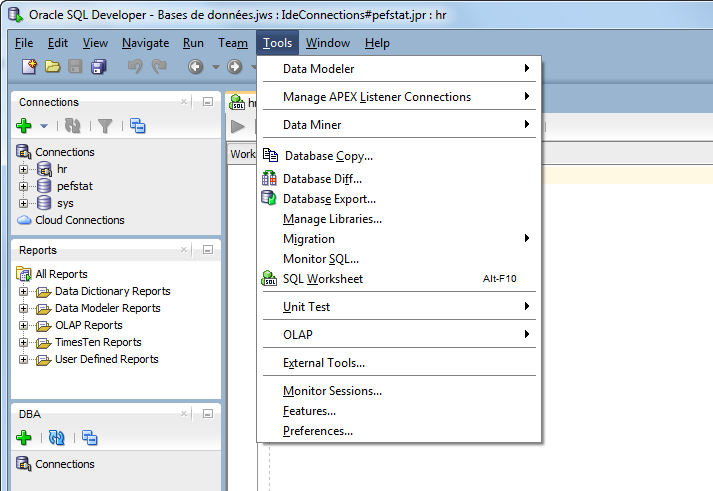
Task: Click the New file toolbar icon
Action: (30, 67)
